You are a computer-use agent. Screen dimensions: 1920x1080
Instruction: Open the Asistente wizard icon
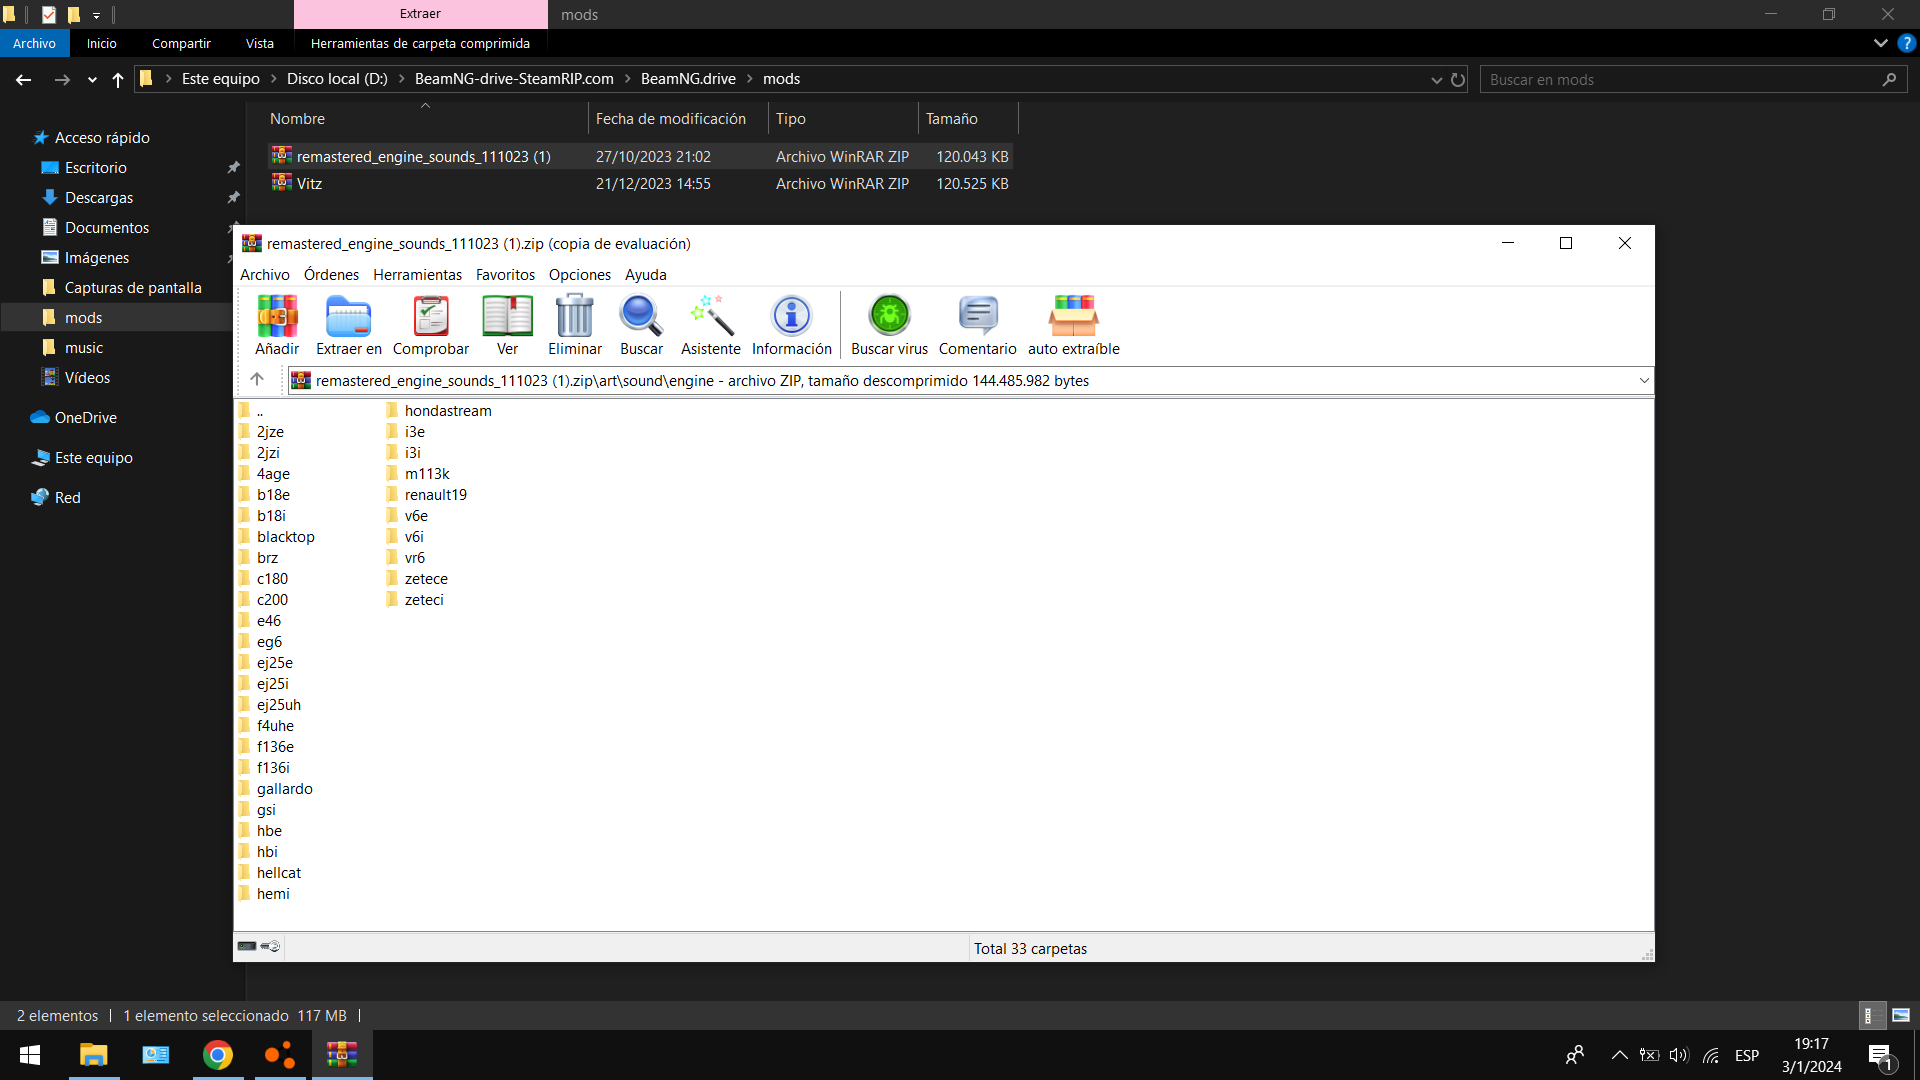tap(710, 325)
